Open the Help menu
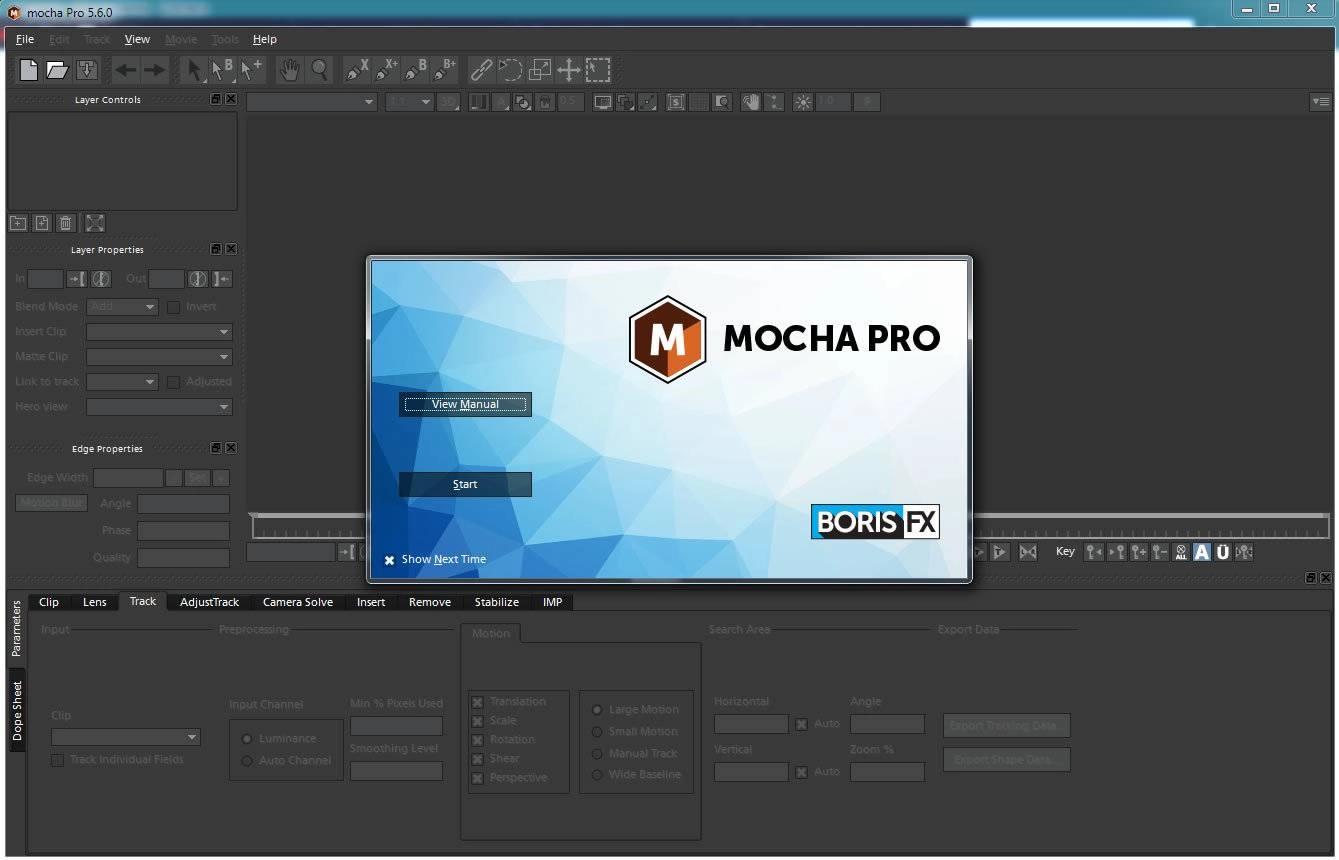The height and width of the screenshot is (860, 1339). coord(264,39)
